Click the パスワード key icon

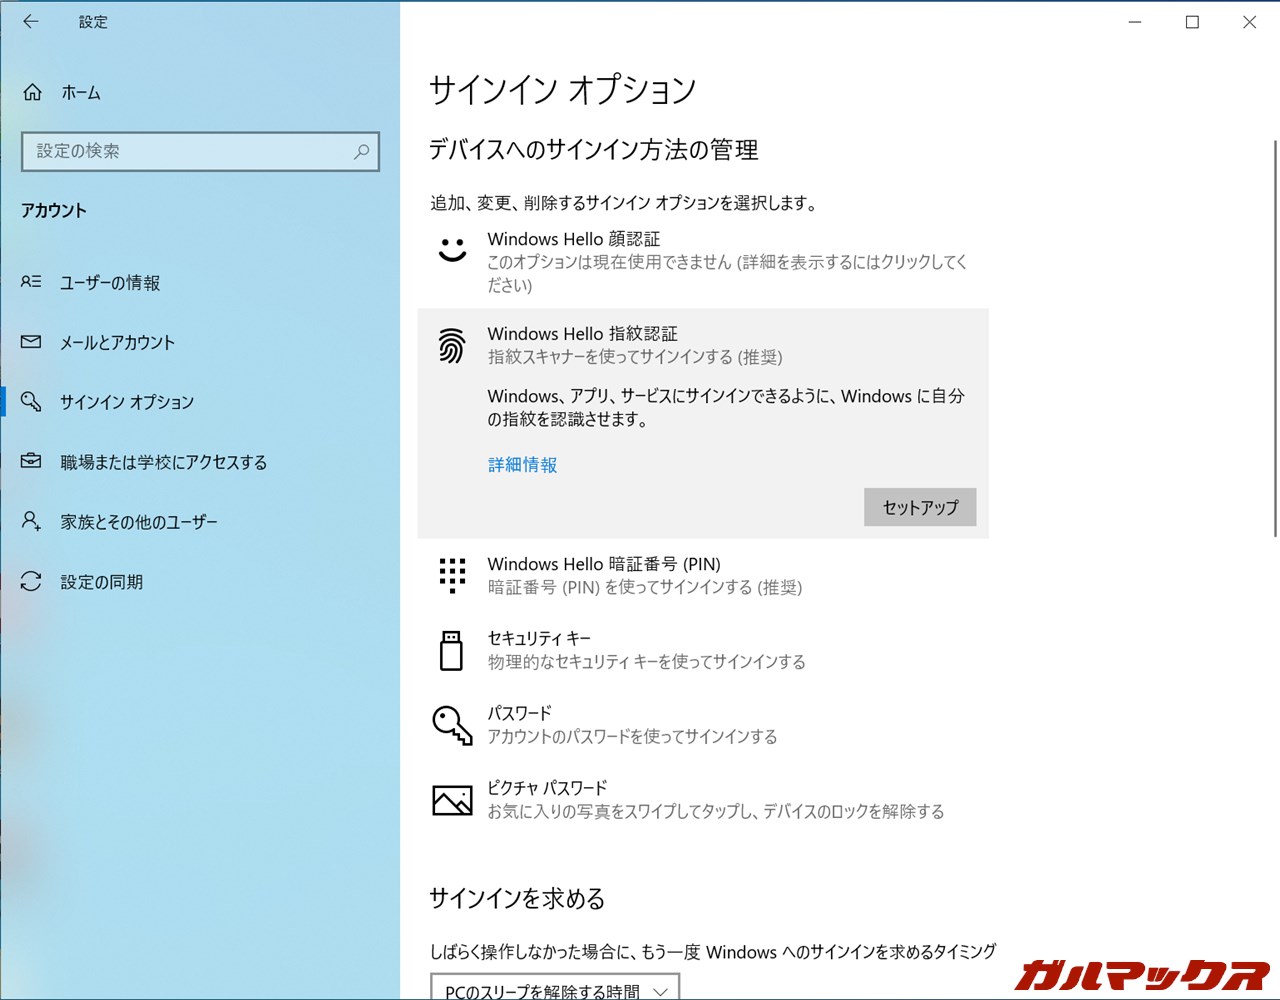[452, 724]
